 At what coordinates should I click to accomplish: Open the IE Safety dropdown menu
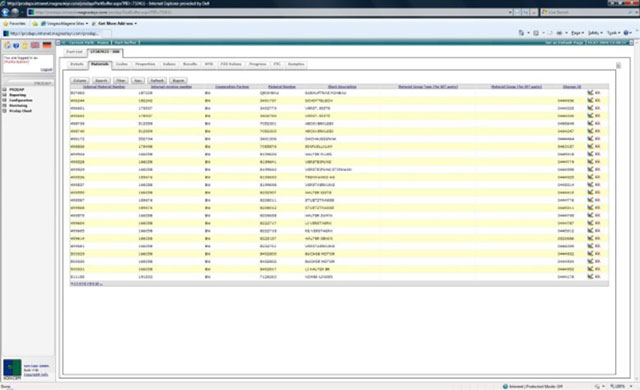click(595, 33)
